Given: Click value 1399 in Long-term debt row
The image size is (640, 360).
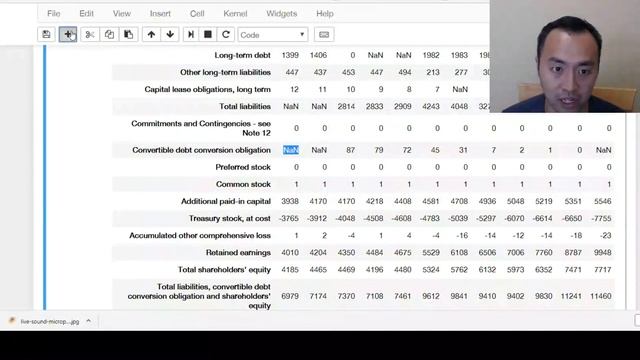Looking at the screenshot, I should point(290,55).
